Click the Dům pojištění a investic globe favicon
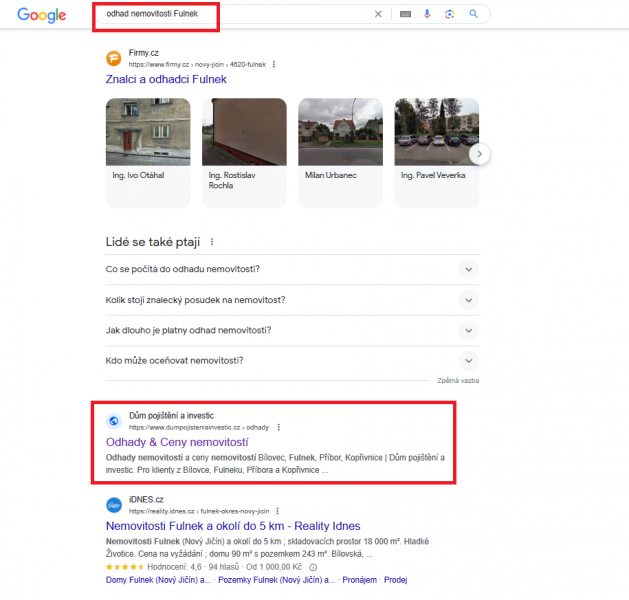Screen dimensions: 629x600 tap(114, 421)
